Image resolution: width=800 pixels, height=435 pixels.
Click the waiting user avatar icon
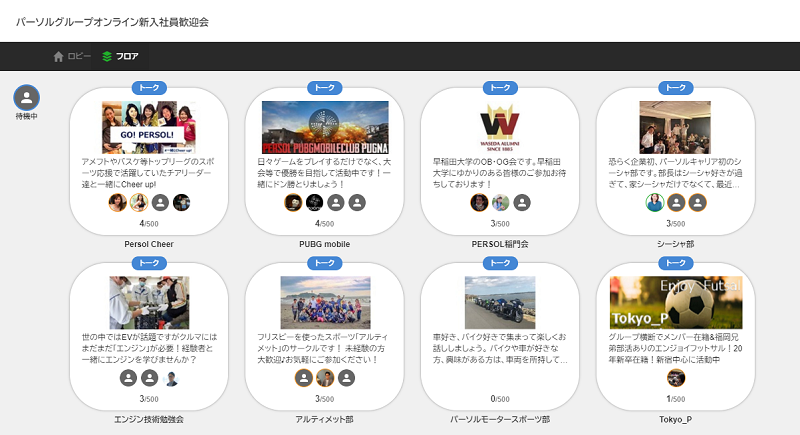pos(27,98)
